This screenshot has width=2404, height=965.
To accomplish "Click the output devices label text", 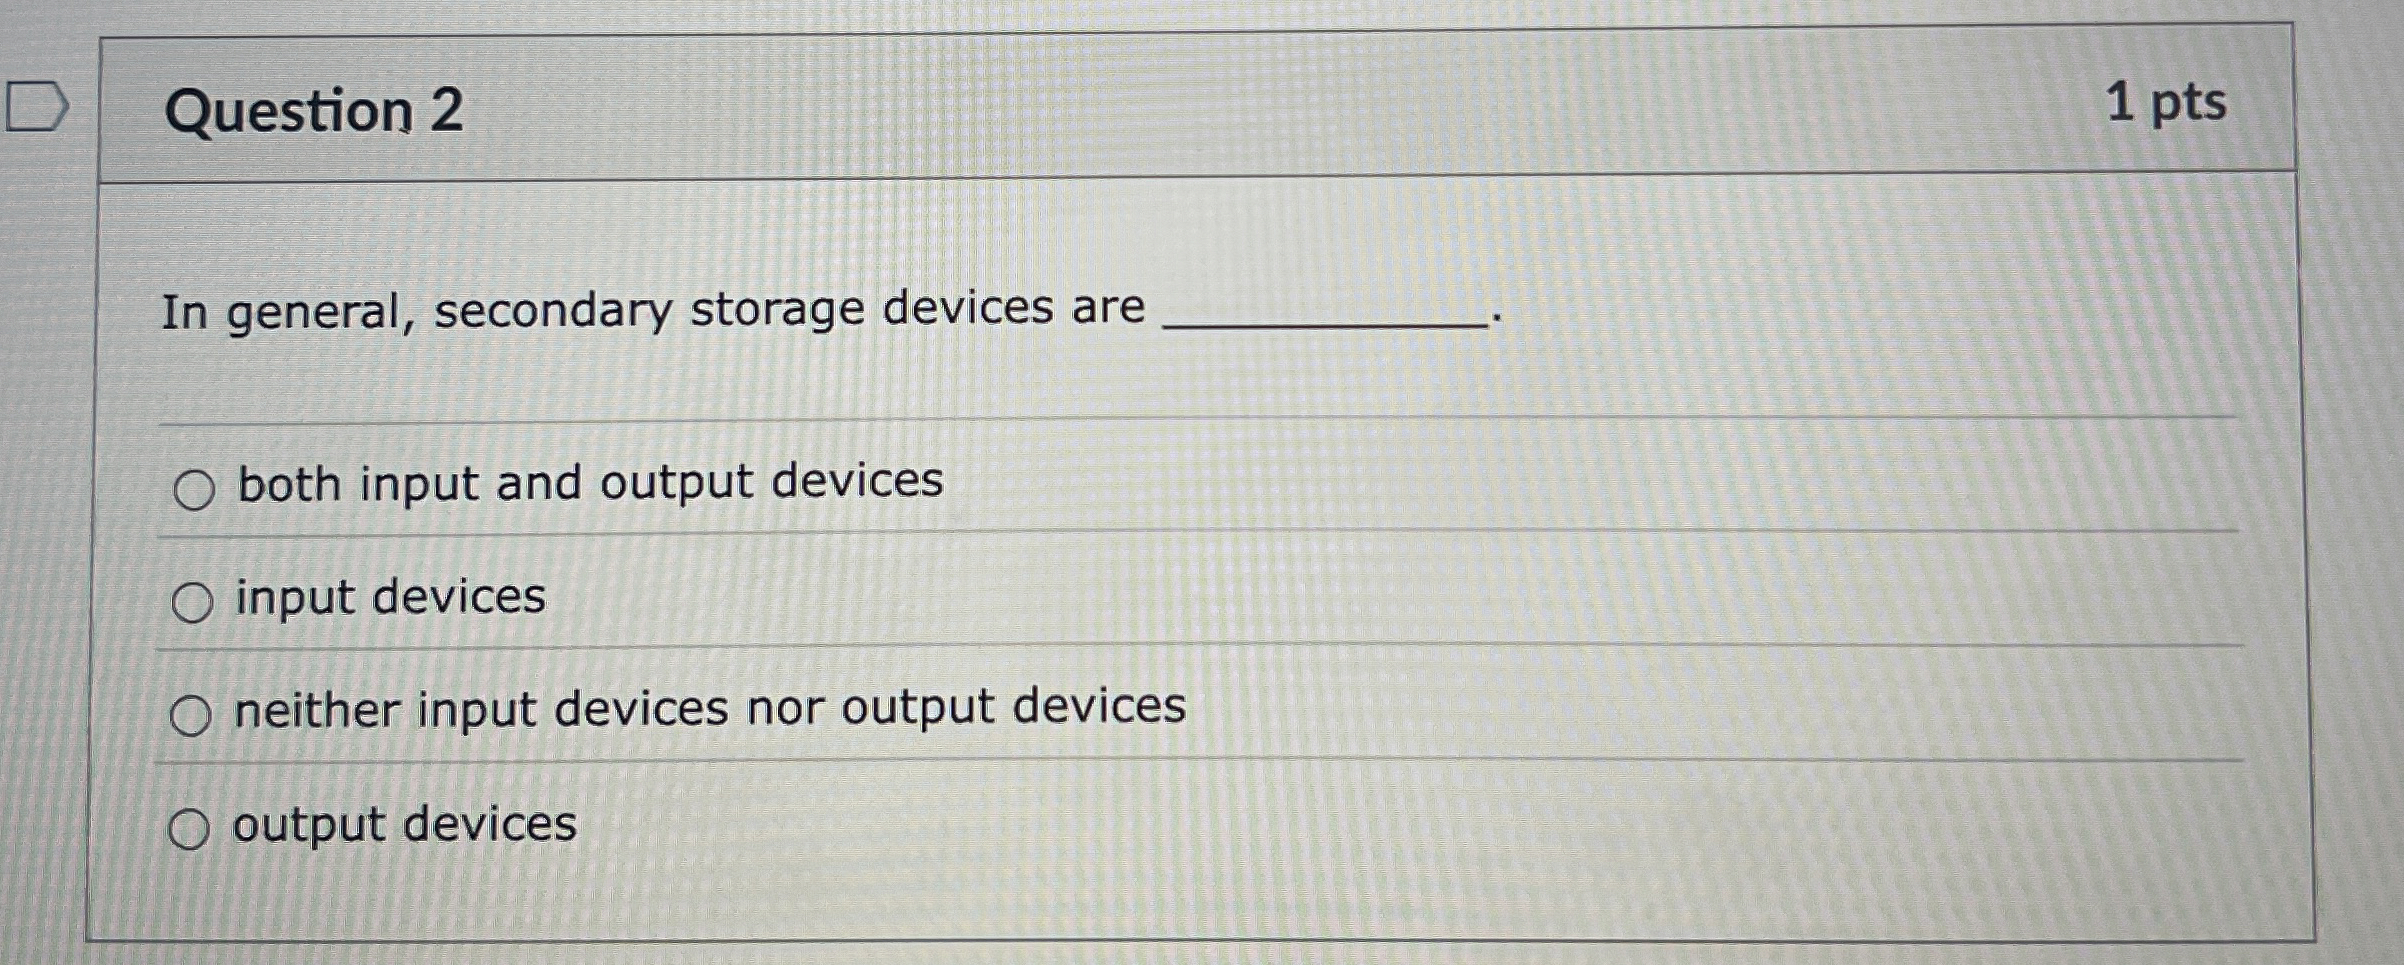I will pos(400,825).
